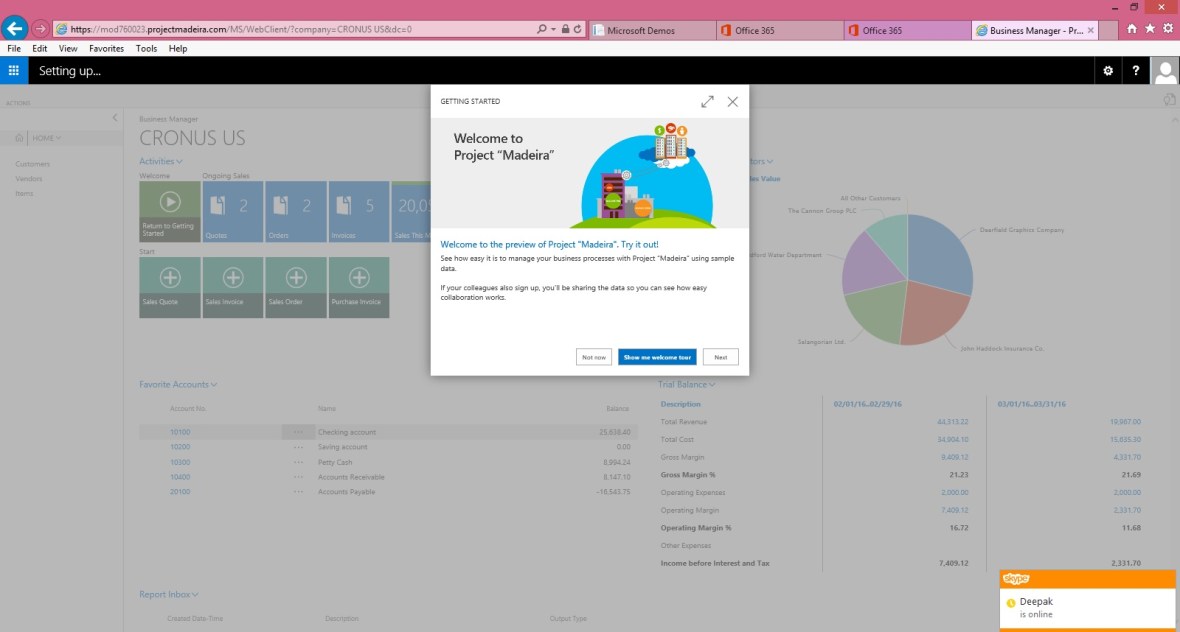Image resolution: width=1180 pixels, height=632 pixels.
Task: Expand the Activities dropdown
Action: [x=161, y=161]
